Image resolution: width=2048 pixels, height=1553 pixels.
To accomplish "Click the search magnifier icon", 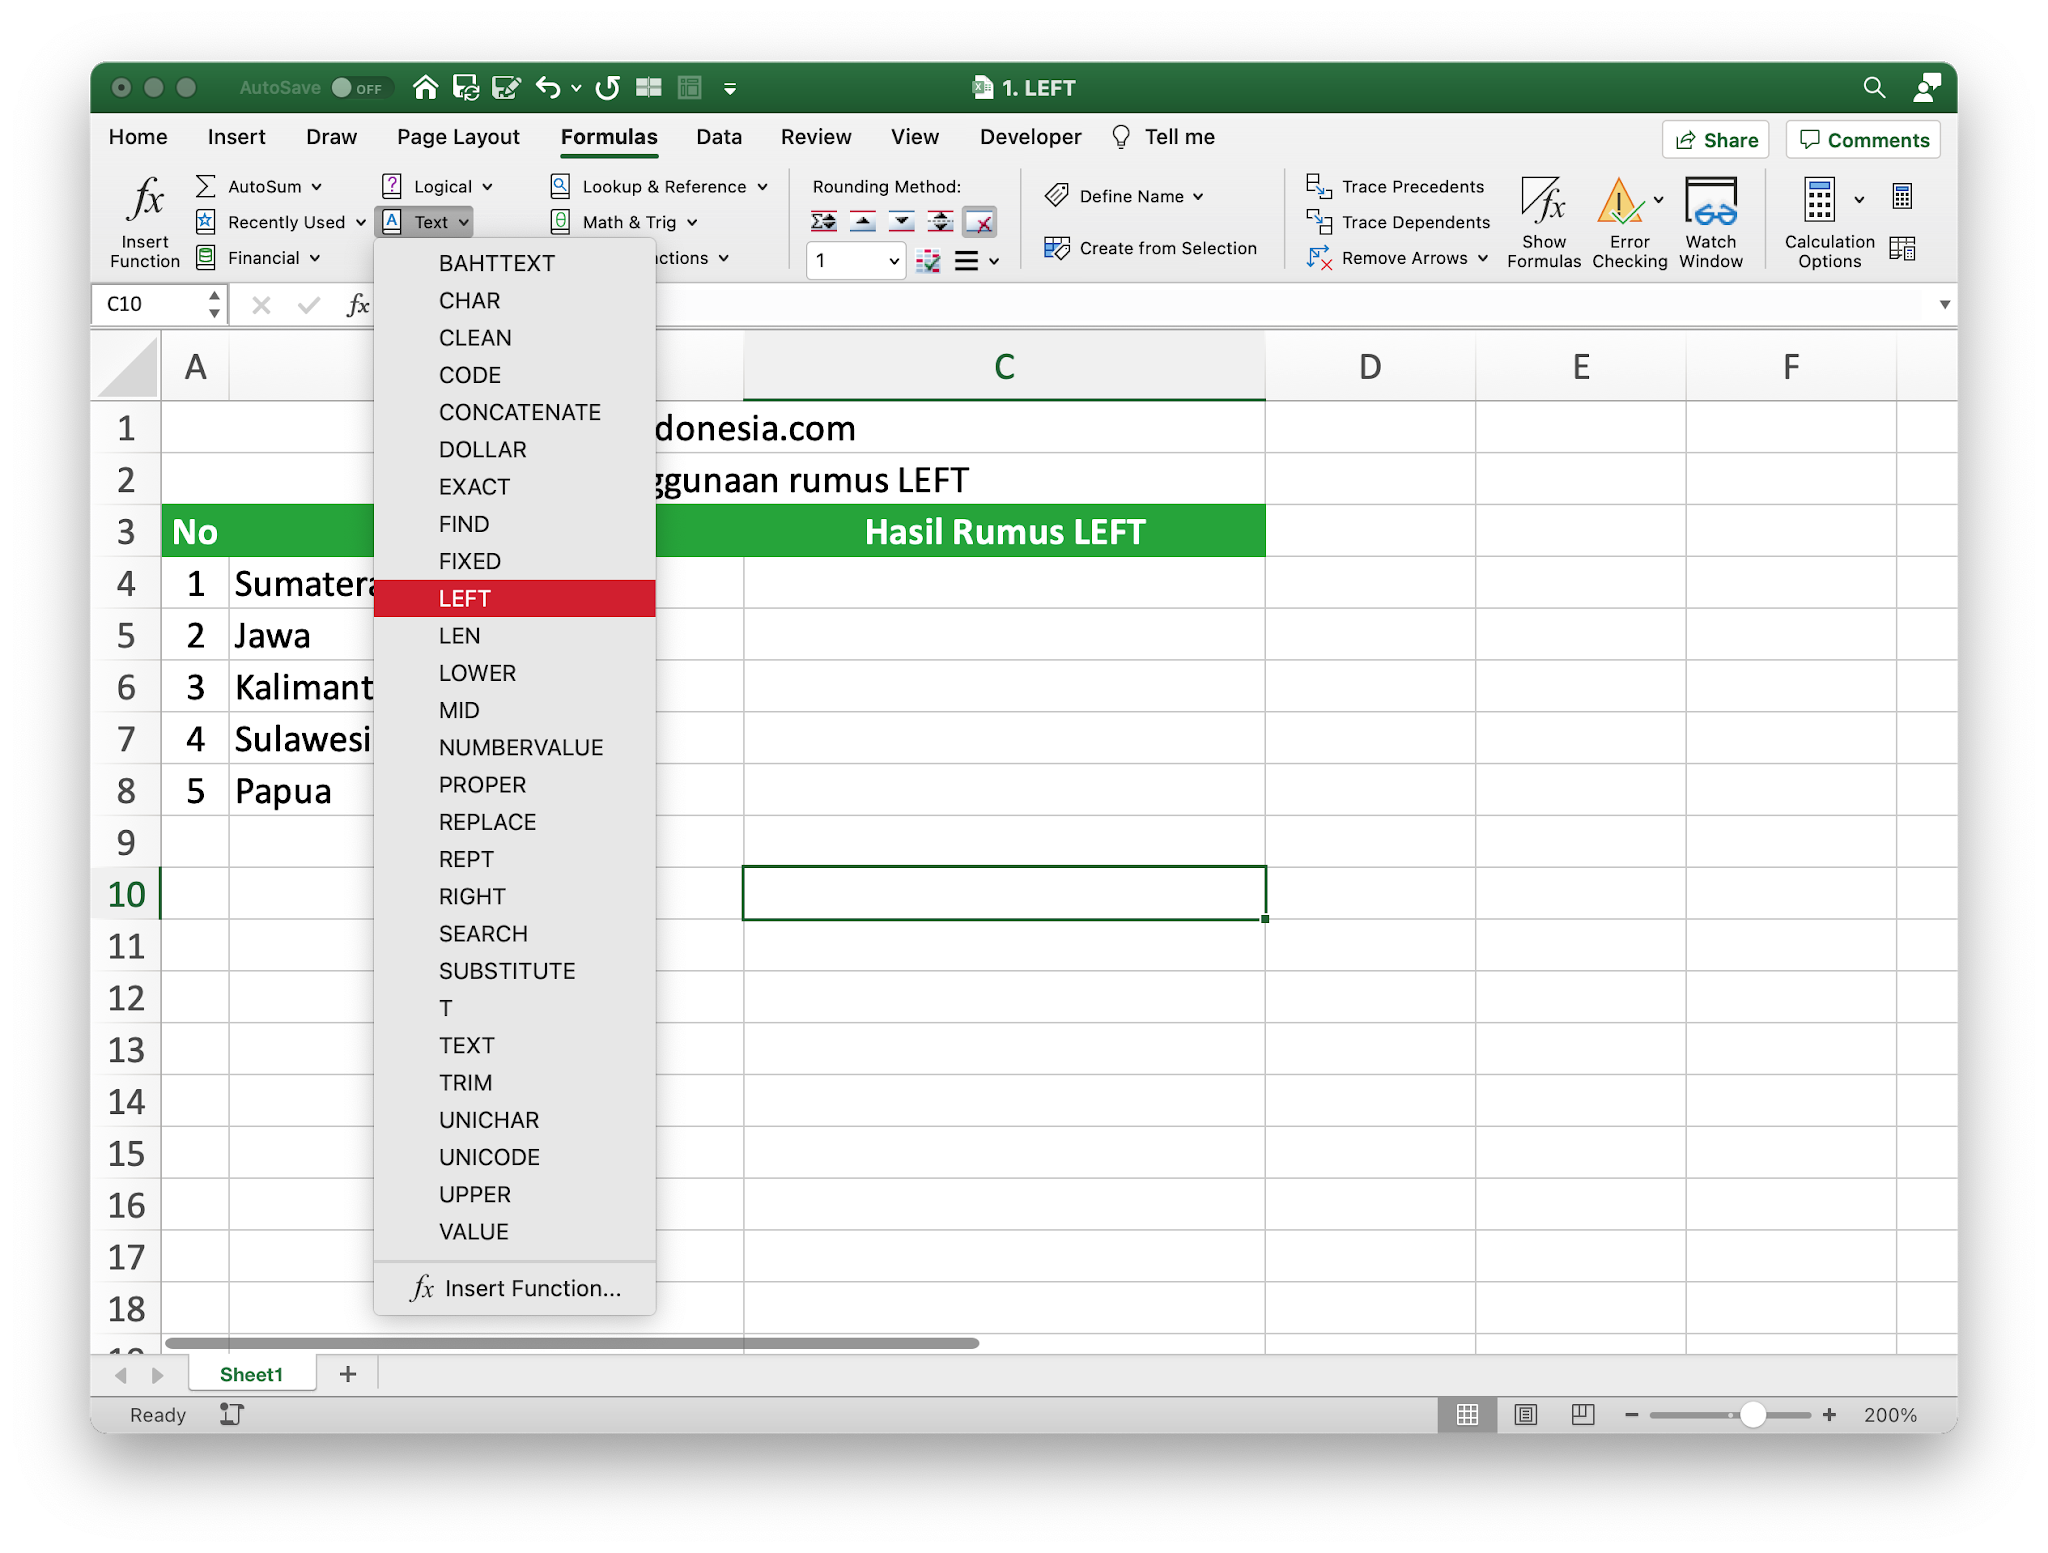I will coord(1874,88).
